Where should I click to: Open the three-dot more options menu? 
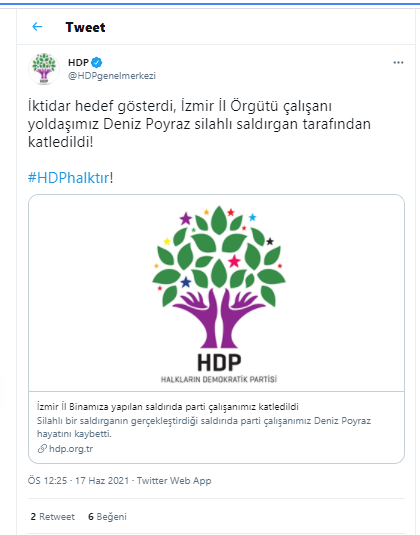tap(398, 62)
